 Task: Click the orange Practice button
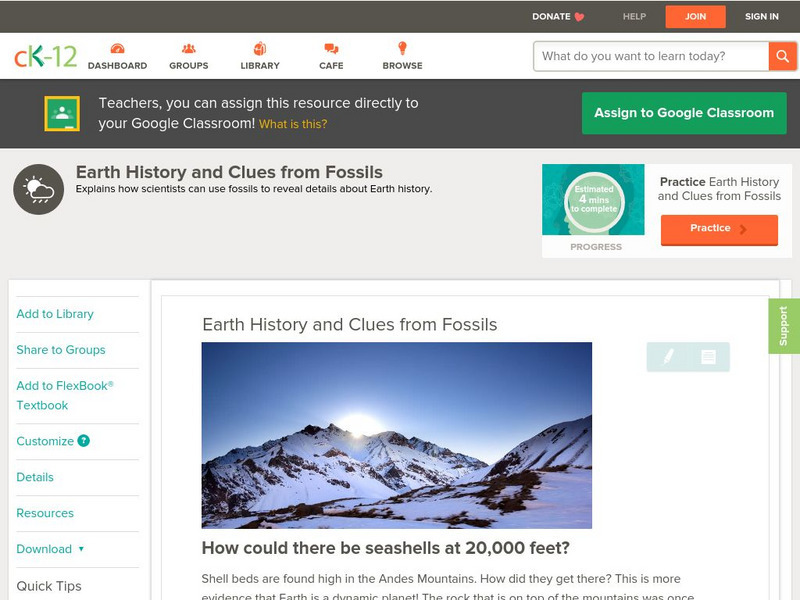pyautogui.click(x=719, y=230)
